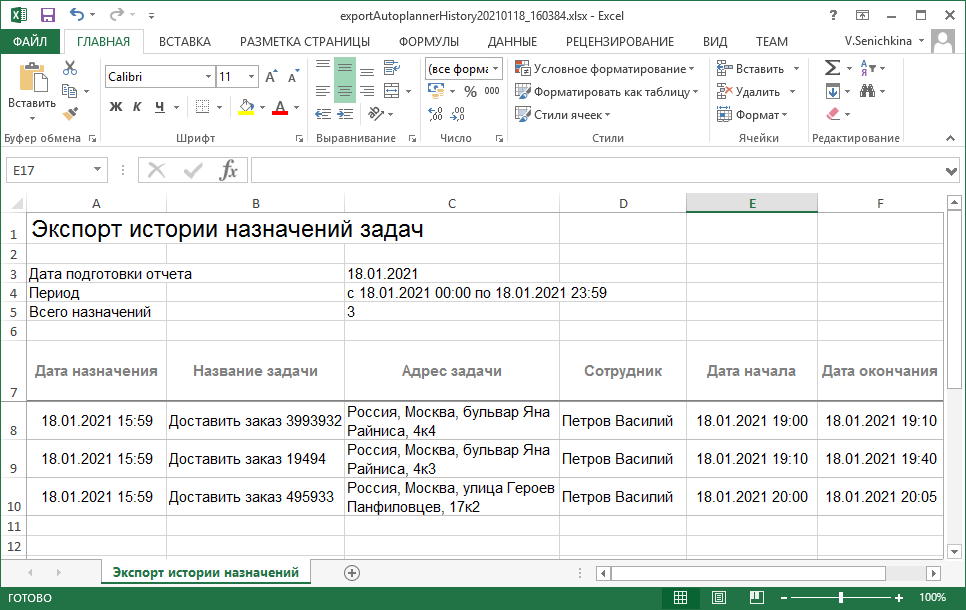Open the font size dropdown

250,77
